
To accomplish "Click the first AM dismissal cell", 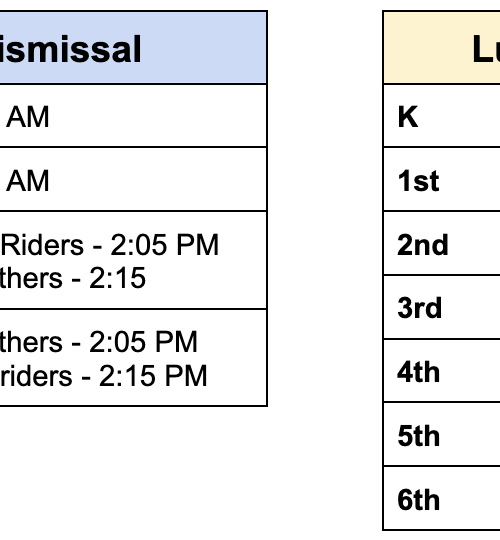I will (x=133, y=116).
